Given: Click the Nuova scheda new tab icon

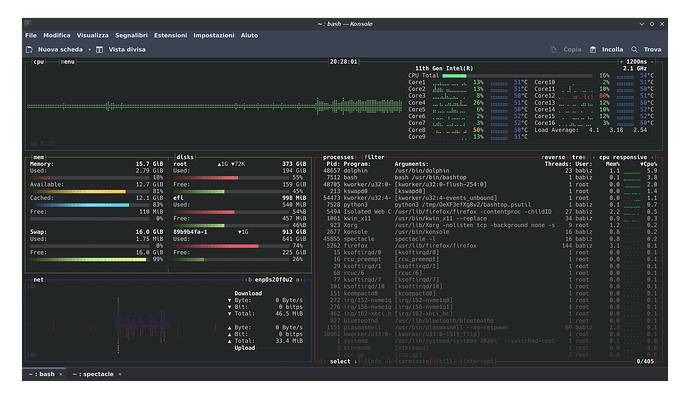Looking at the screenshot, I should coord(29,49).
